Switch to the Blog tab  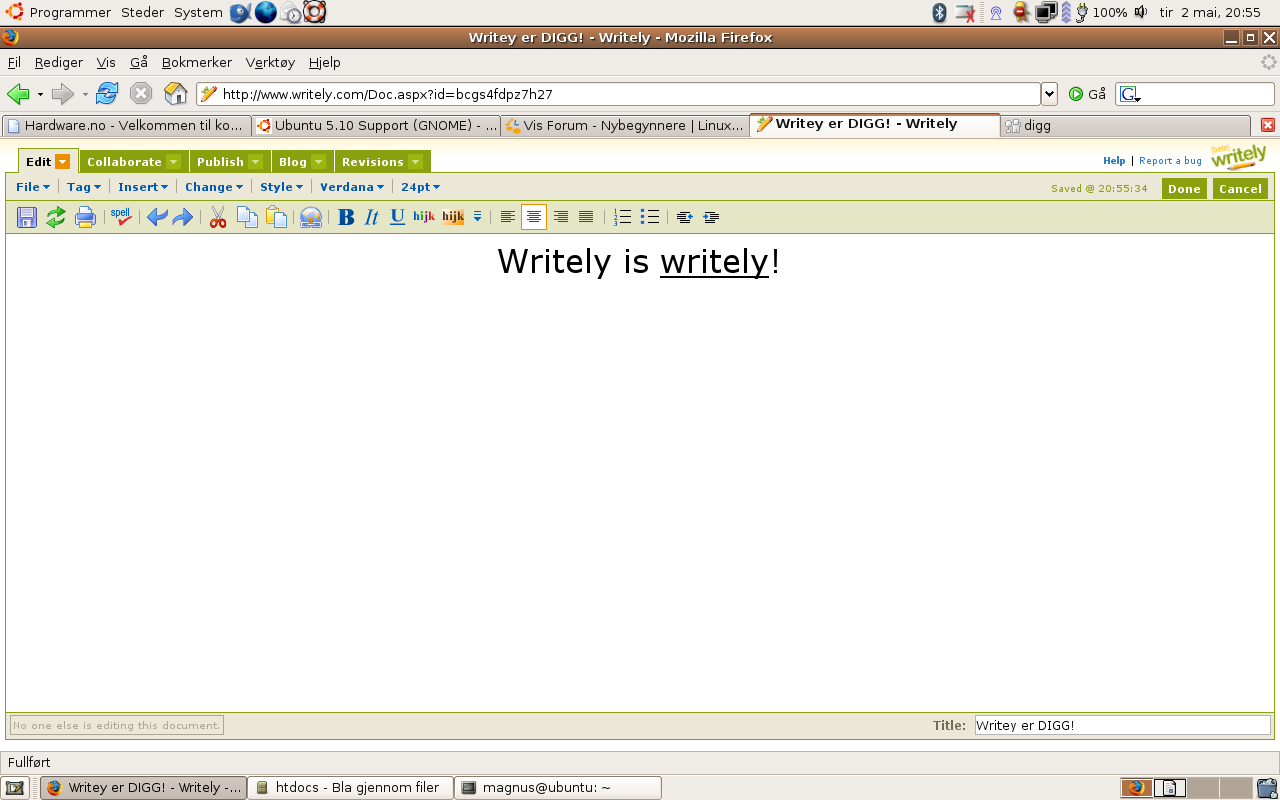click(302, 162)
